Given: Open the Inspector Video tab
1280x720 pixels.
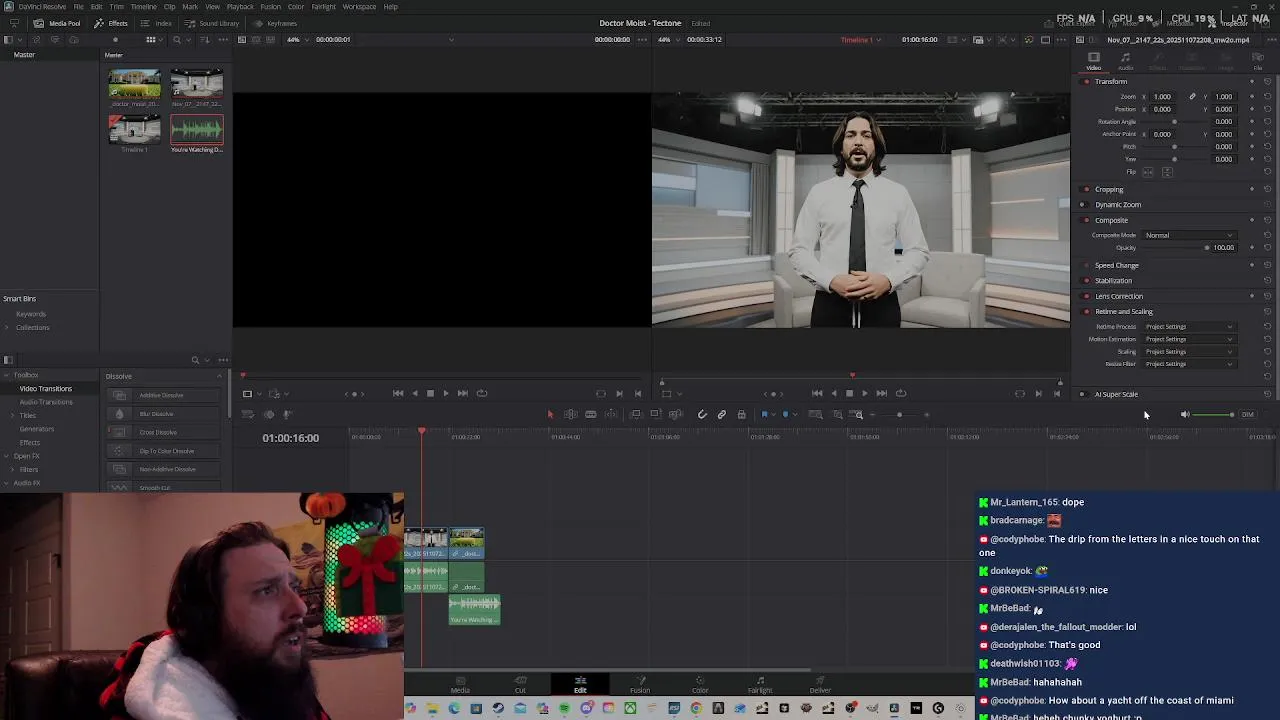Looking at the screenshot, I should (x=1094, y=61).
